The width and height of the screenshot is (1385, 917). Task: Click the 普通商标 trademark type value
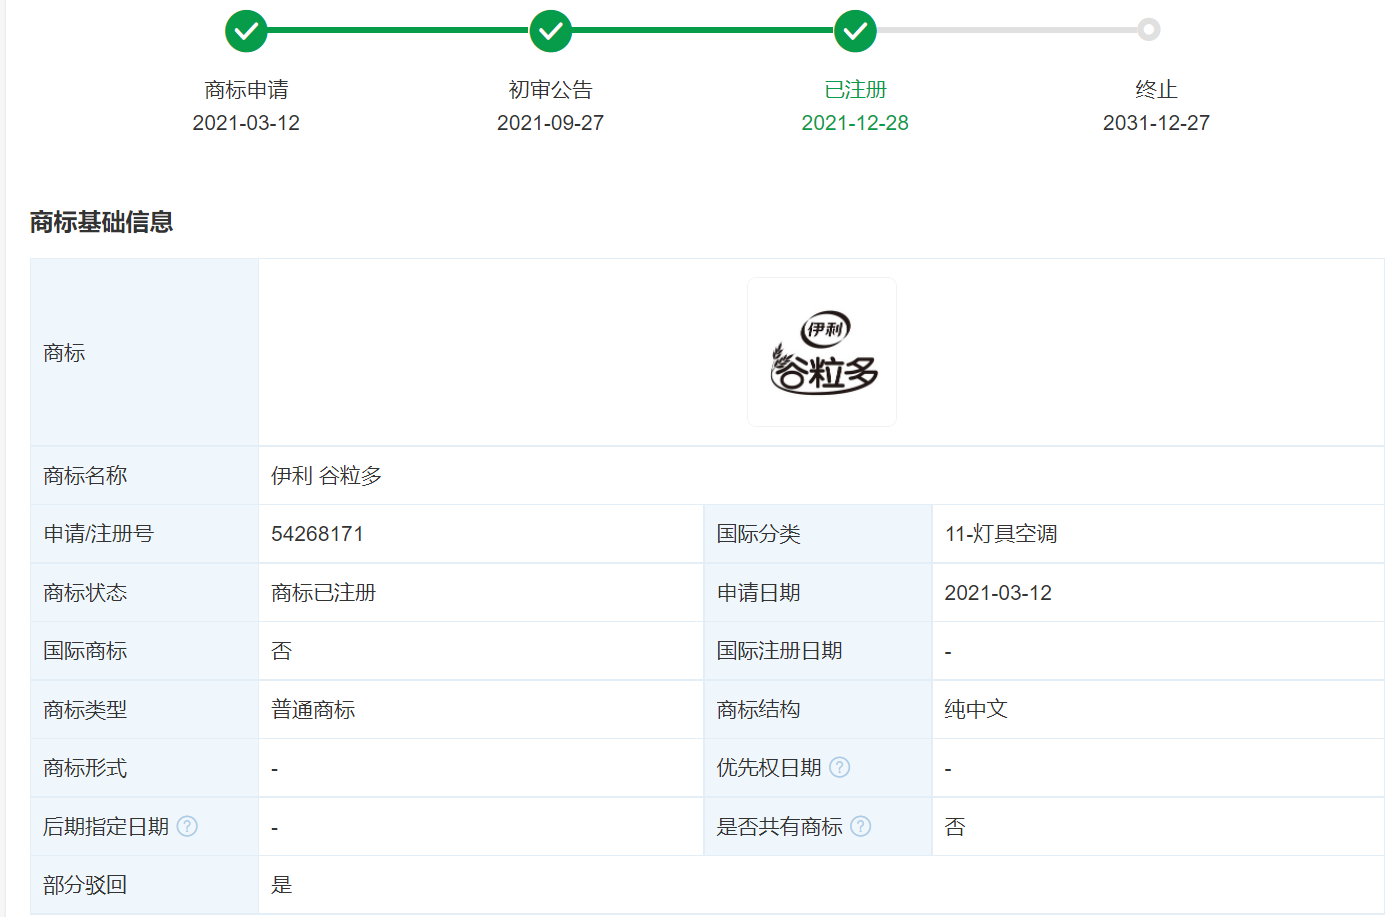[x=313, y=710]
